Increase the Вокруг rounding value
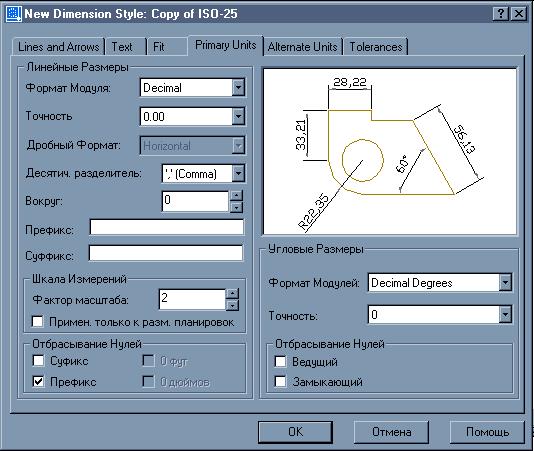The image size is (534, 451). 236,196
